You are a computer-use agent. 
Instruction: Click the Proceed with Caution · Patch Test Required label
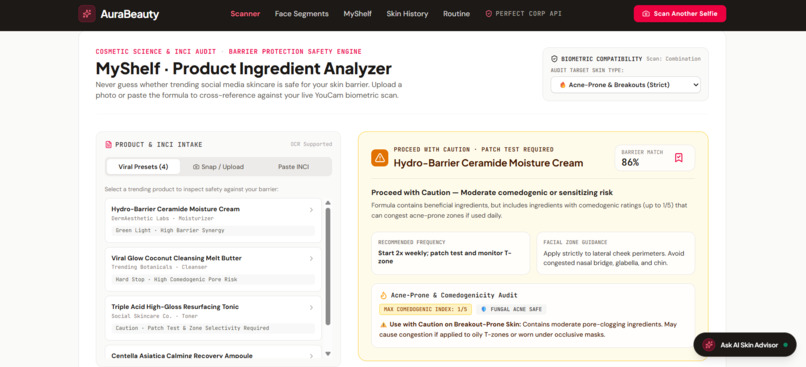click(x=473, y=150)
